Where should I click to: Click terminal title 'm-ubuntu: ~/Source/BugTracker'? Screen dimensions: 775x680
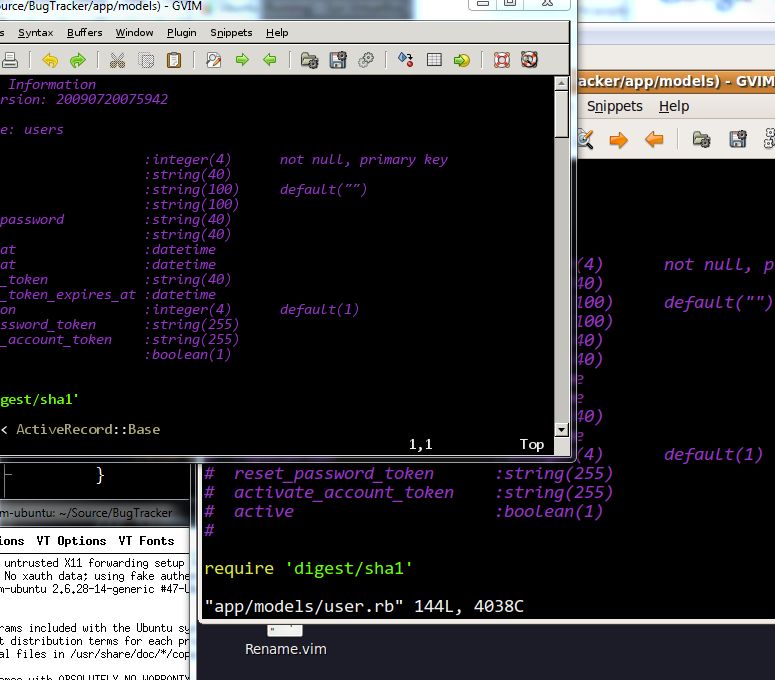86,513
